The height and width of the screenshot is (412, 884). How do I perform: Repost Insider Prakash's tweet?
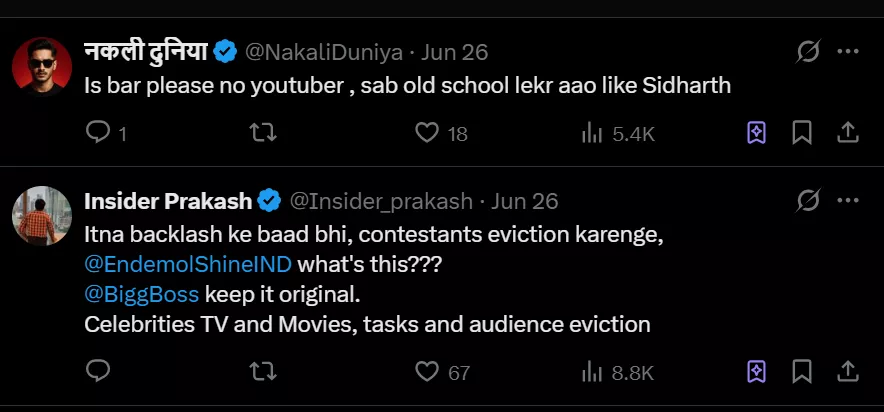[x=262, y=372]
